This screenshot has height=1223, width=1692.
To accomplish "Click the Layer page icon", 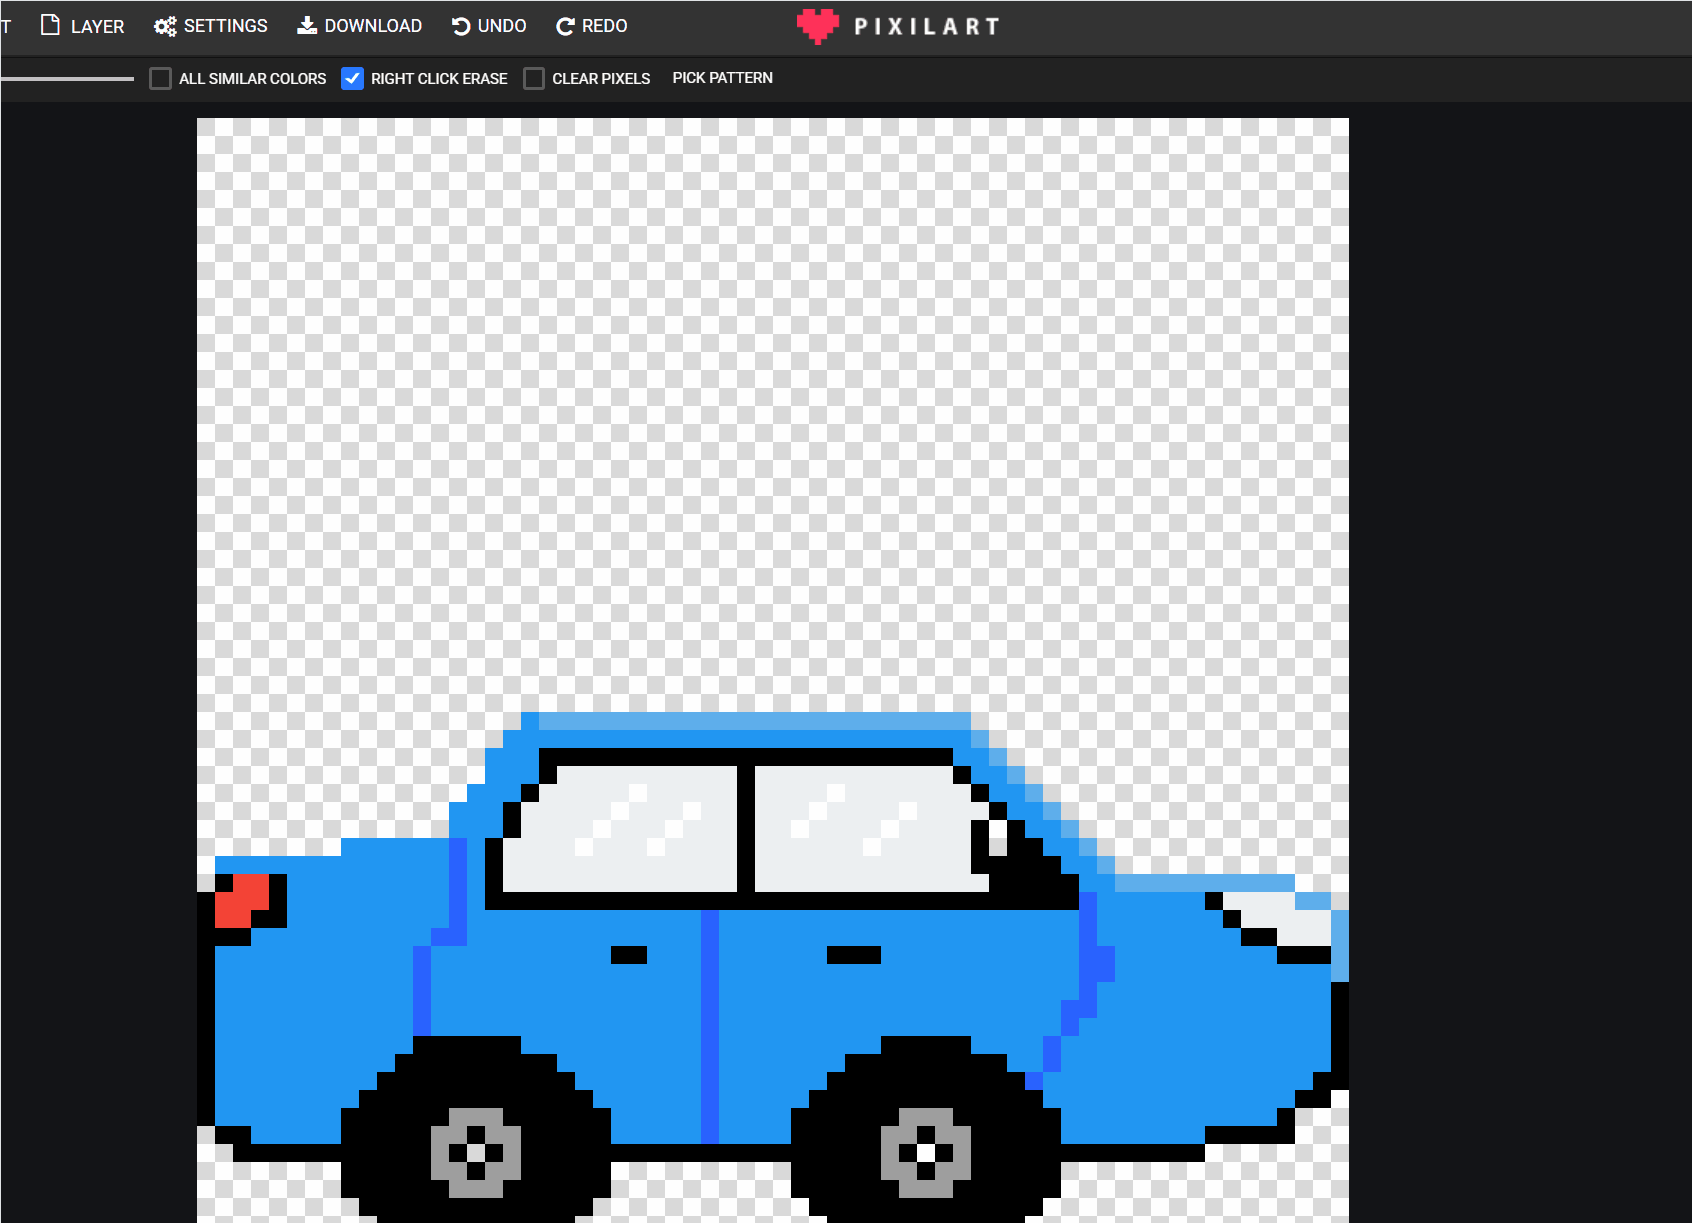I will [50, 25].
